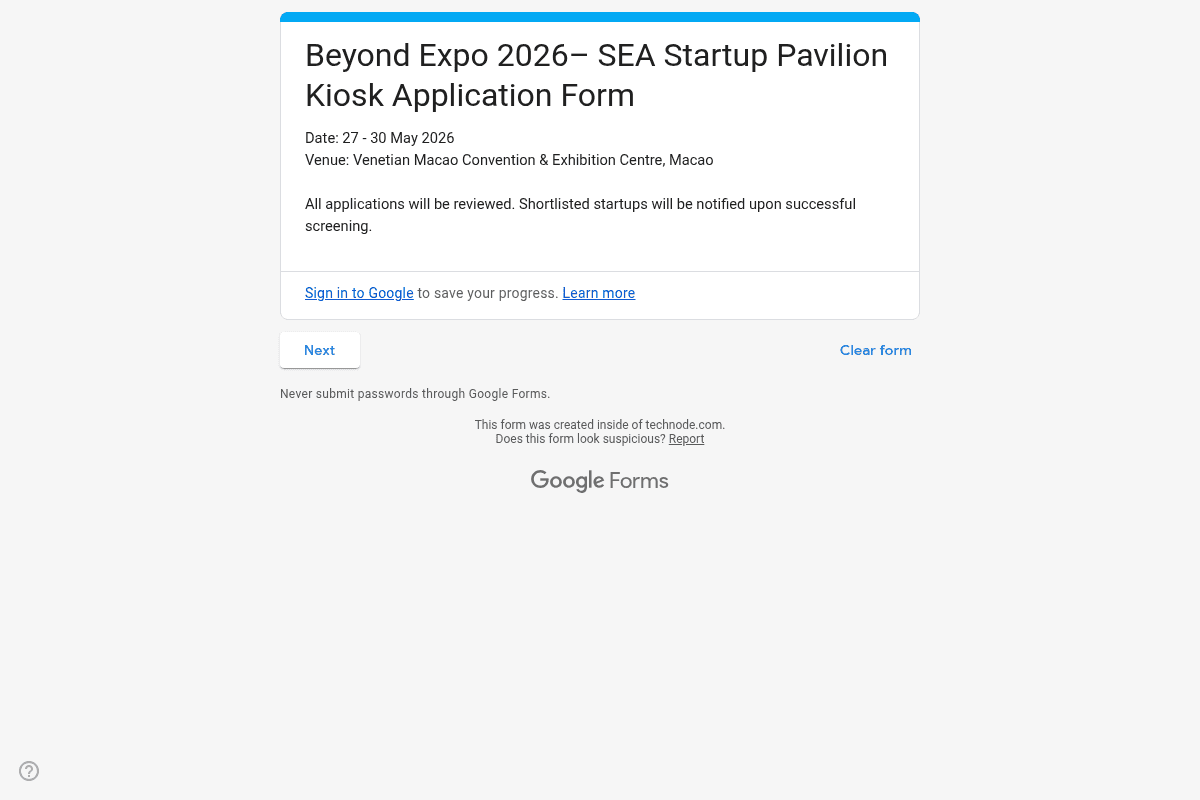This screenshot has height=800, width=1200.
Task: Open help via the circled question mark
Action: click(x=28, y=771)
